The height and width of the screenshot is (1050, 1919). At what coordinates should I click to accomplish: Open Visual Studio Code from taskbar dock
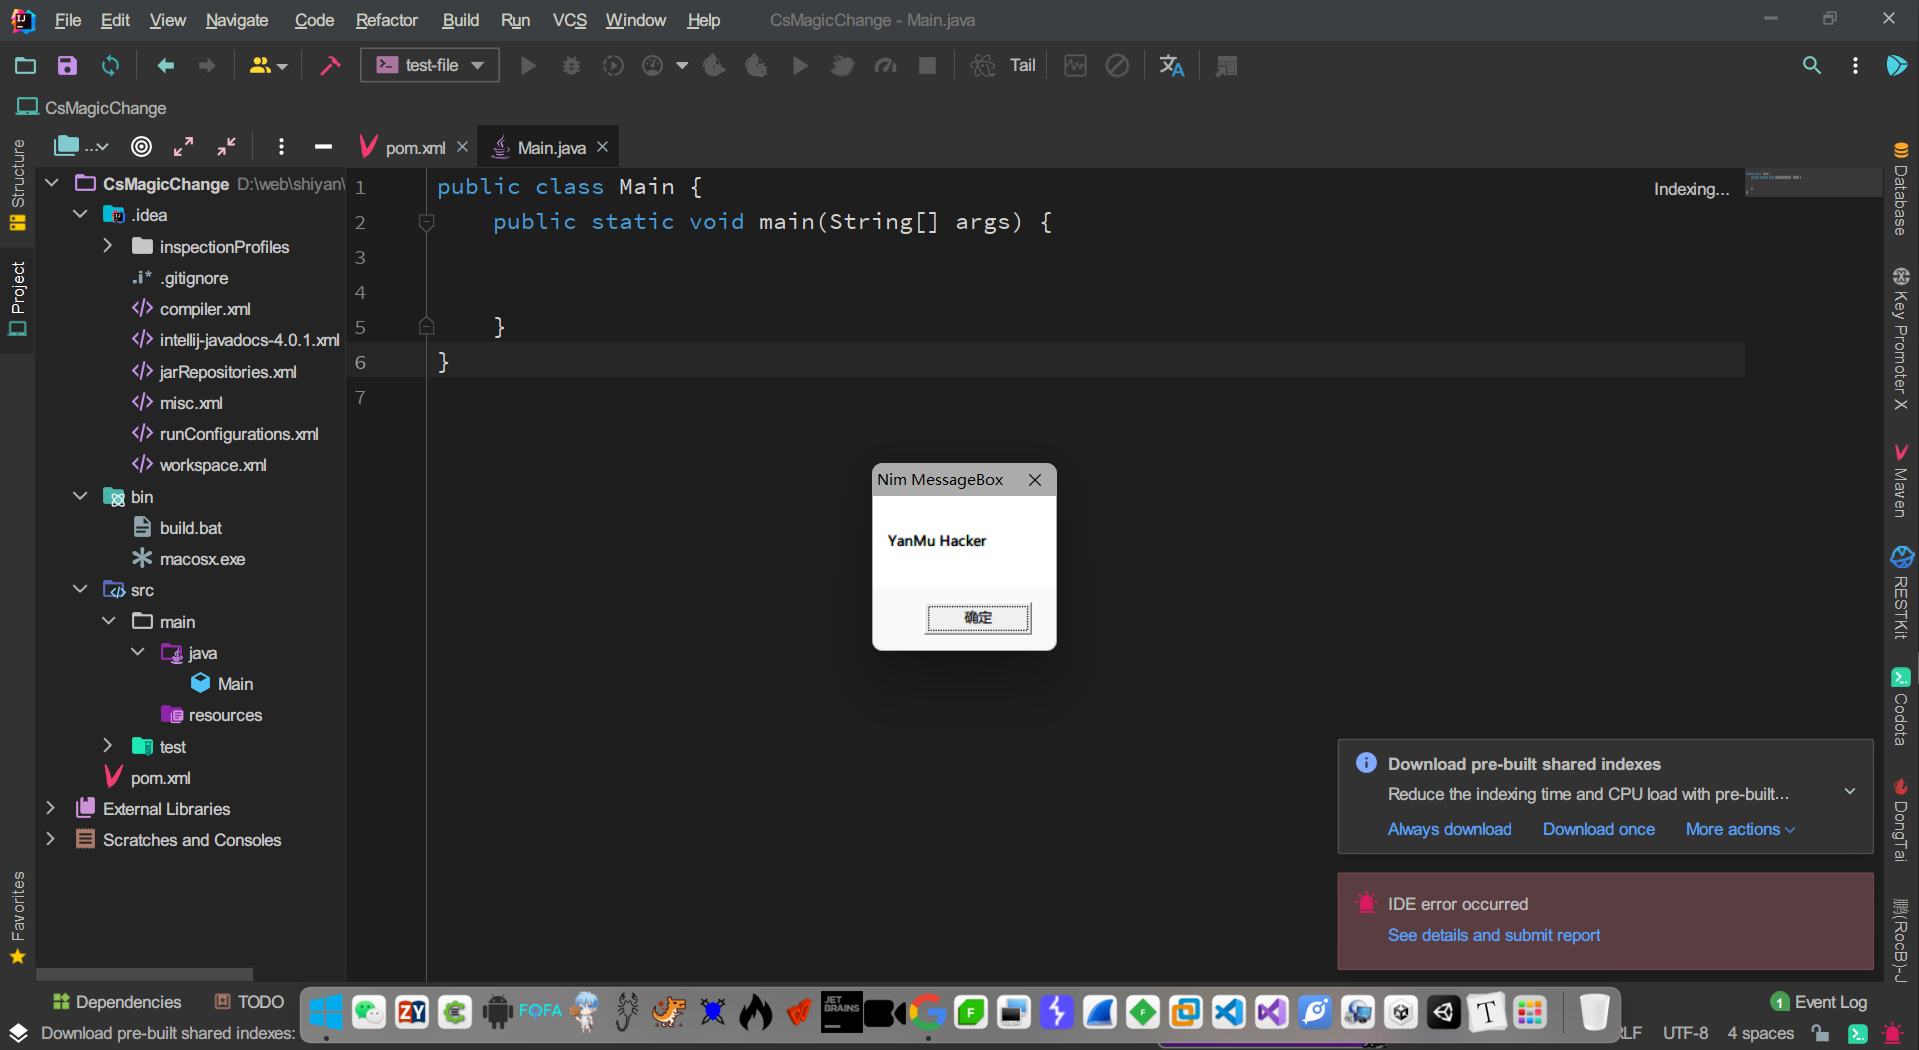pyautogui.click(x=1228, y=1013)
